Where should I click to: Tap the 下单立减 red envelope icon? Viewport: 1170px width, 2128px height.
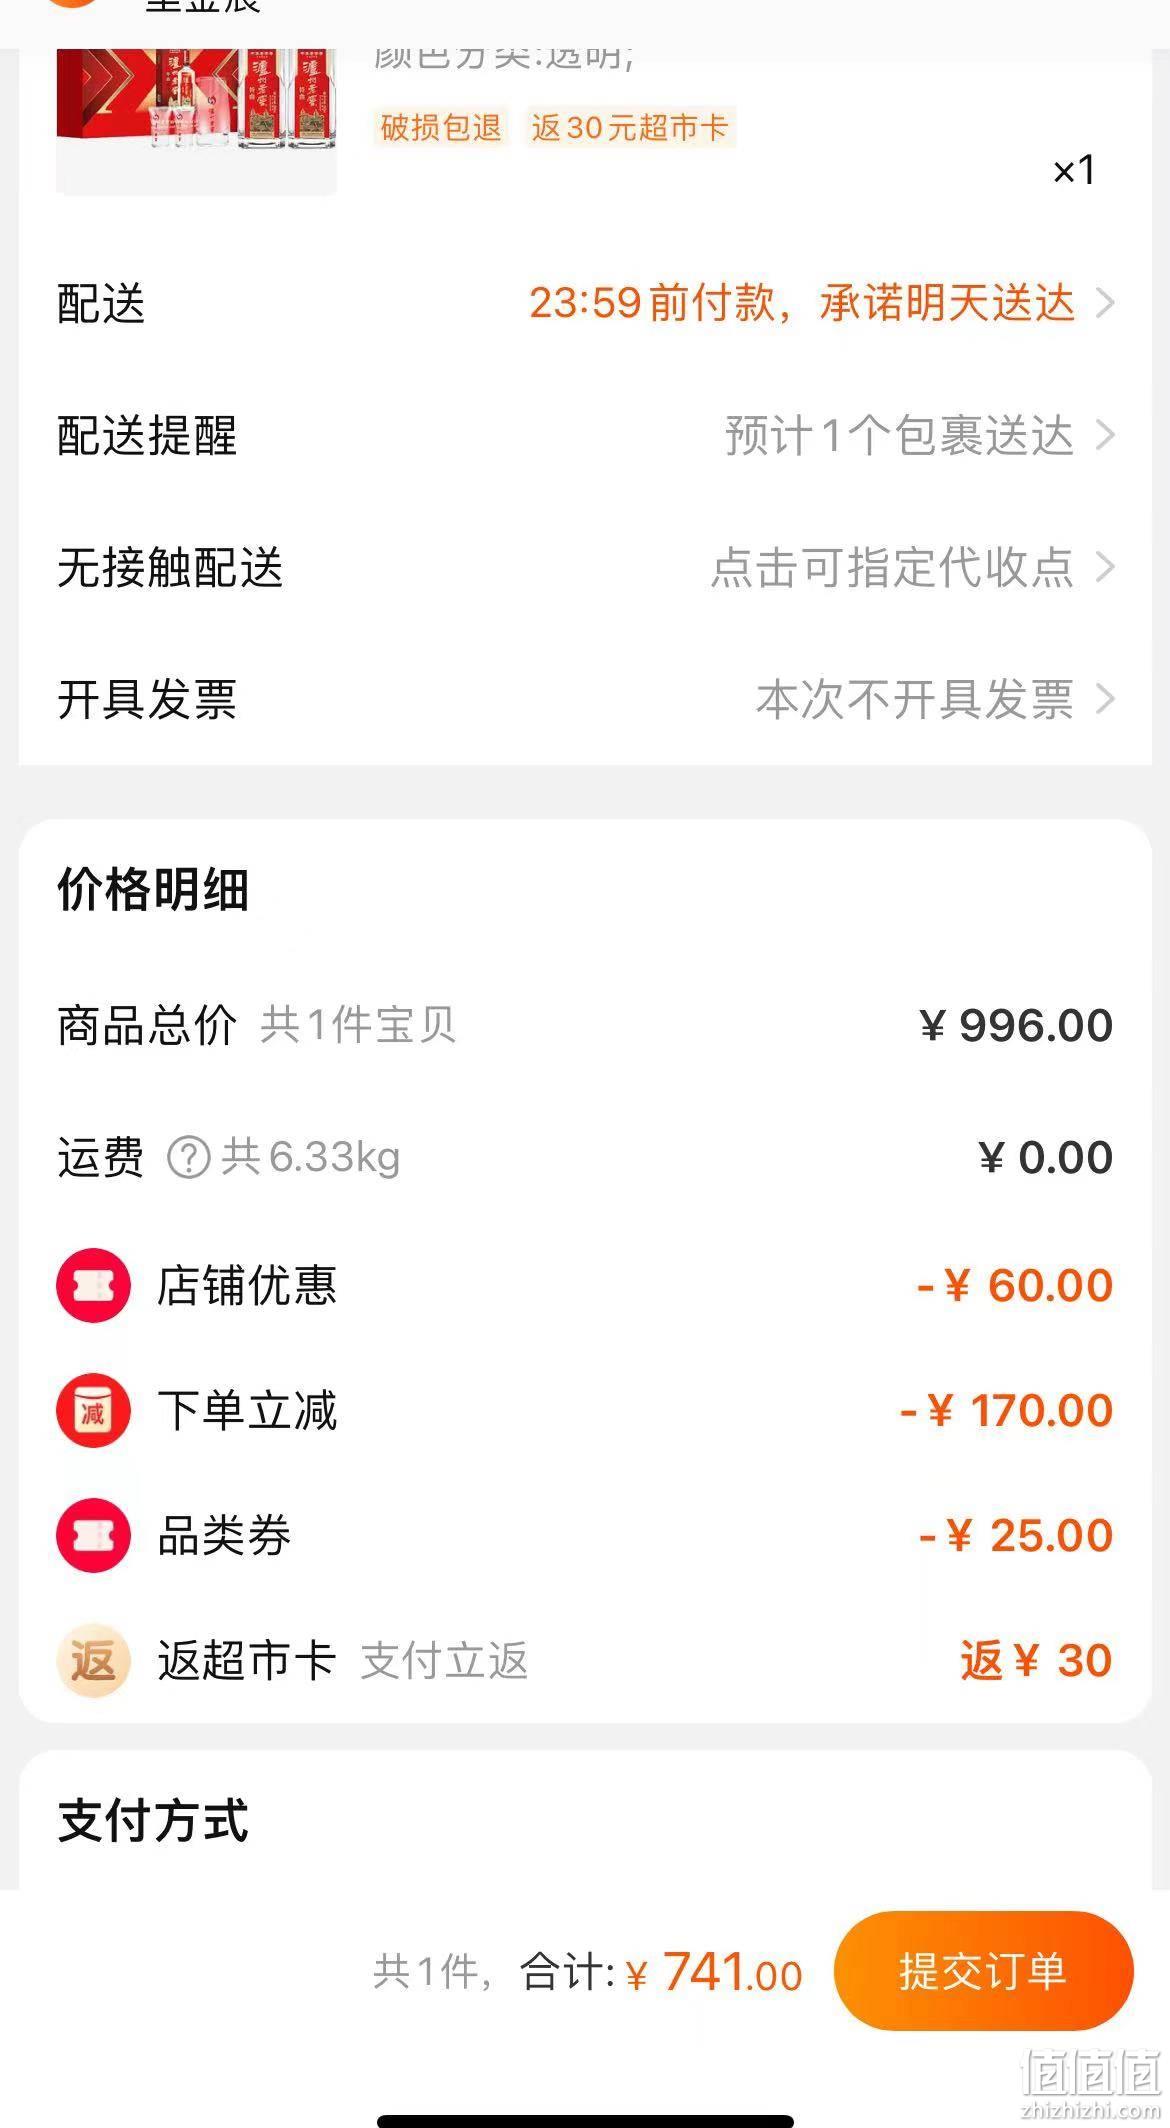click(x=93, y=1411)
